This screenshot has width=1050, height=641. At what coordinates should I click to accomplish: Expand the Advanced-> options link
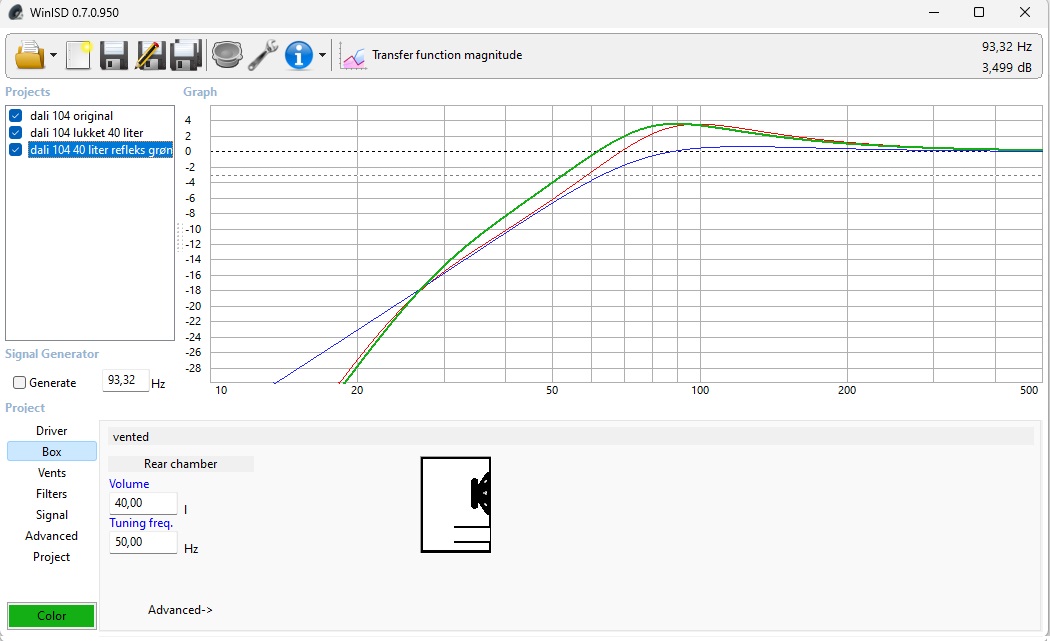(180, 610)
